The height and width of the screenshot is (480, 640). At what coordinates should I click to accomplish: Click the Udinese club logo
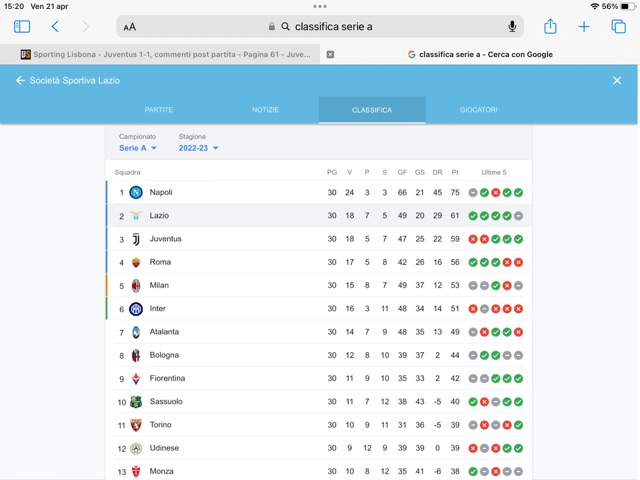click(x=136, y=448)
